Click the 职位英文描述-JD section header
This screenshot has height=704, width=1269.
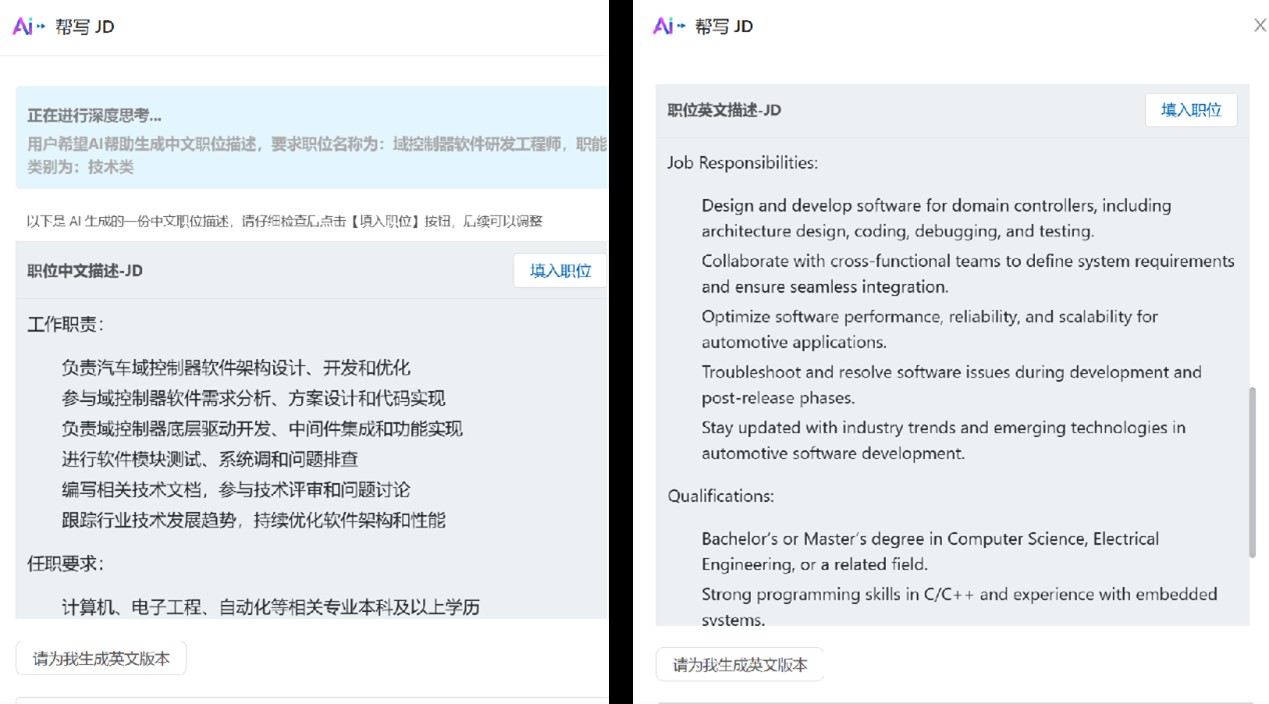pyautogui.click(x=726, y=110)
